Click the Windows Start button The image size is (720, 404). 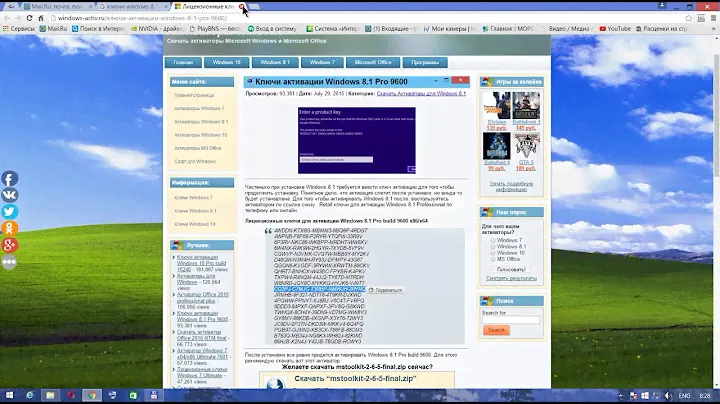[11, 395]
